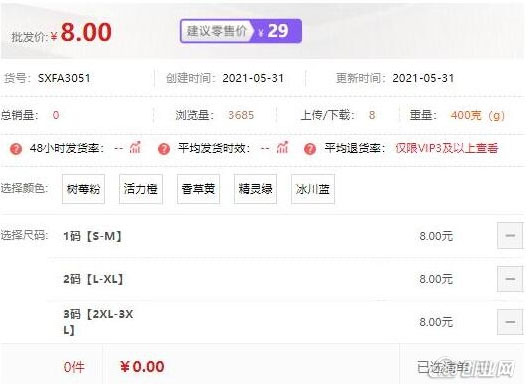Select the 精灵绿 color option
Screen dimensions: 530x384
pyautogui.click(x=256, y=189)
